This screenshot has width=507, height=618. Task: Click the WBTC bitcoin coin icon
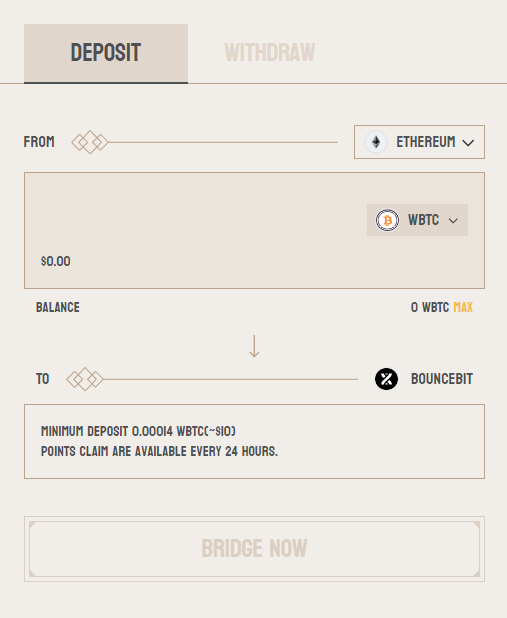point(387,220)
